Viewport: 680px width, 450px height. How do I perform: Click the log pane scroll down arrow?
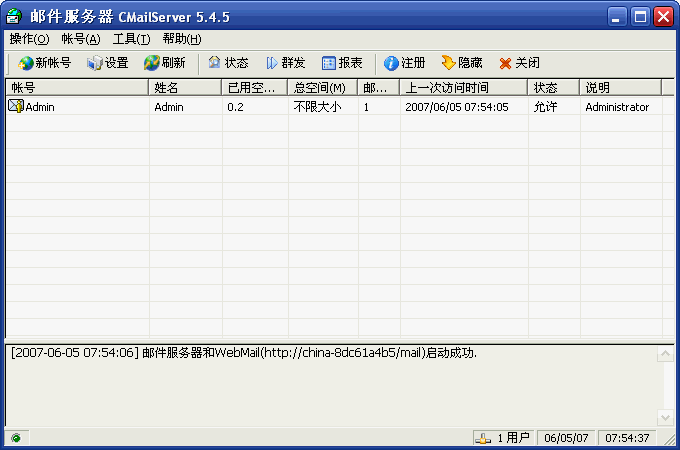665,417
